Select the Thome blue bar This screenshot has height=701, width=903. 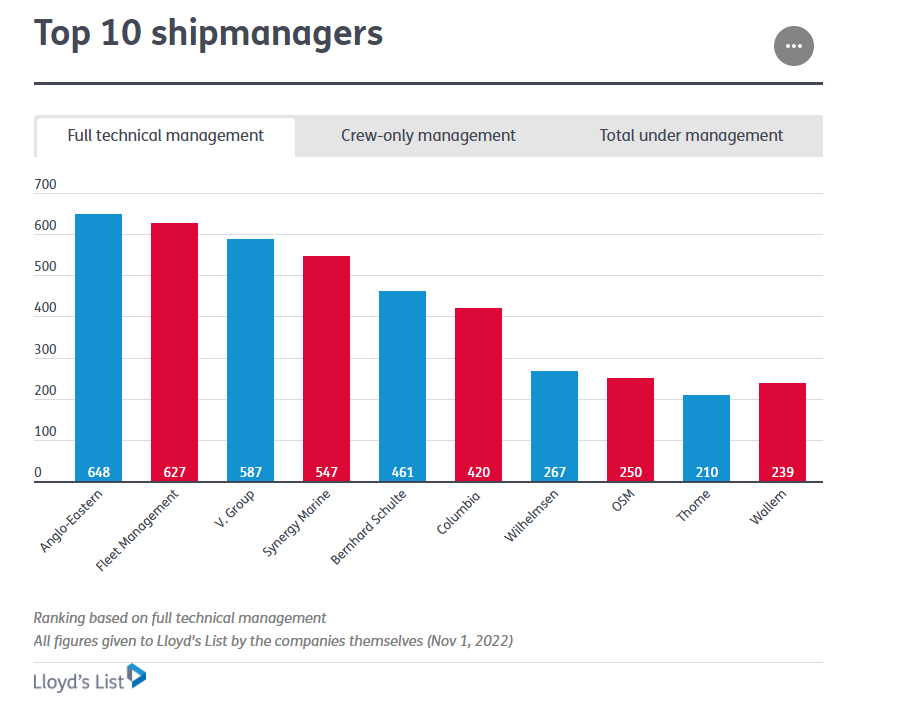[x=707, y=438]
